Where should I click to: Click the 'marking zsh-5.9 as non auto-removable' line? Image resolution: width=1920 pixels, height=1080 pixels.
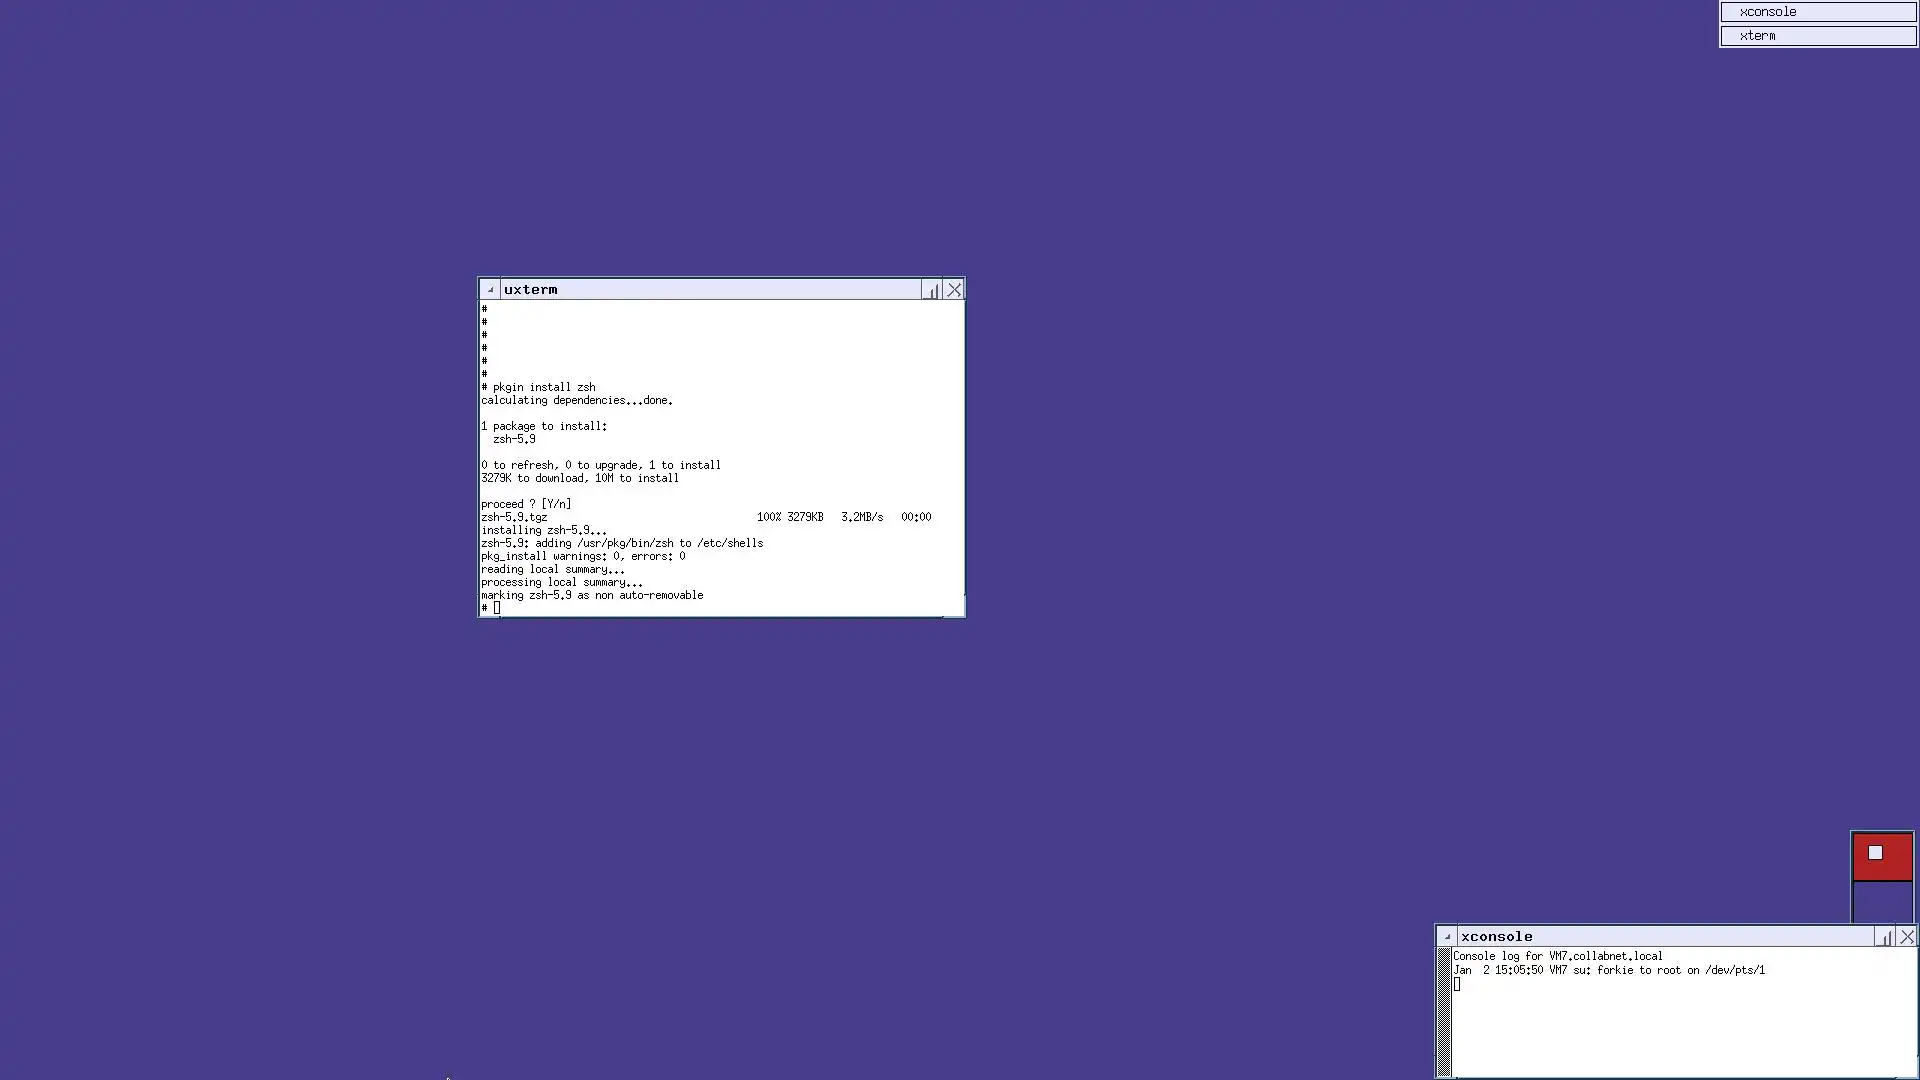[592, 595]
